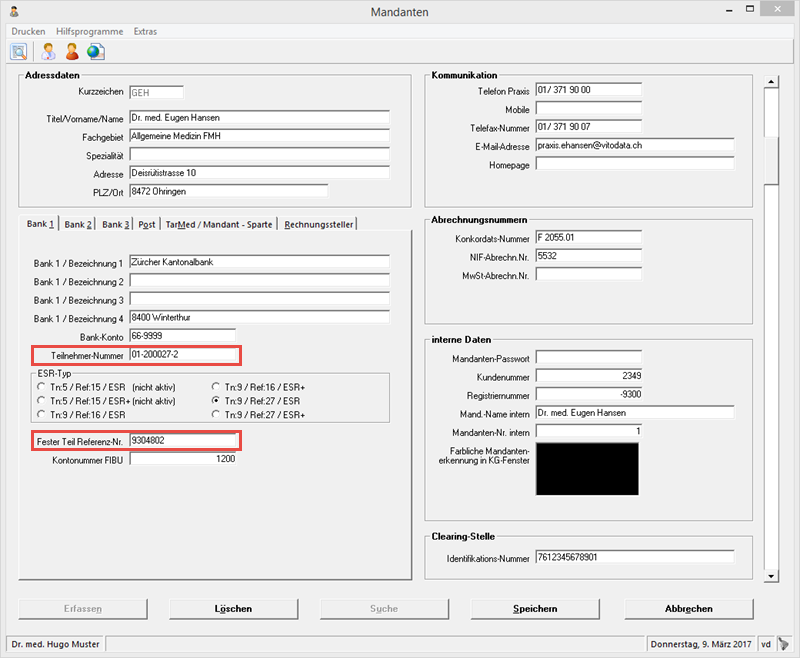This screenshot has width=800, height=658.
Task: Click the Titel/Vorname/Name field
Action: pyautogui.click(x=259, y=117)
